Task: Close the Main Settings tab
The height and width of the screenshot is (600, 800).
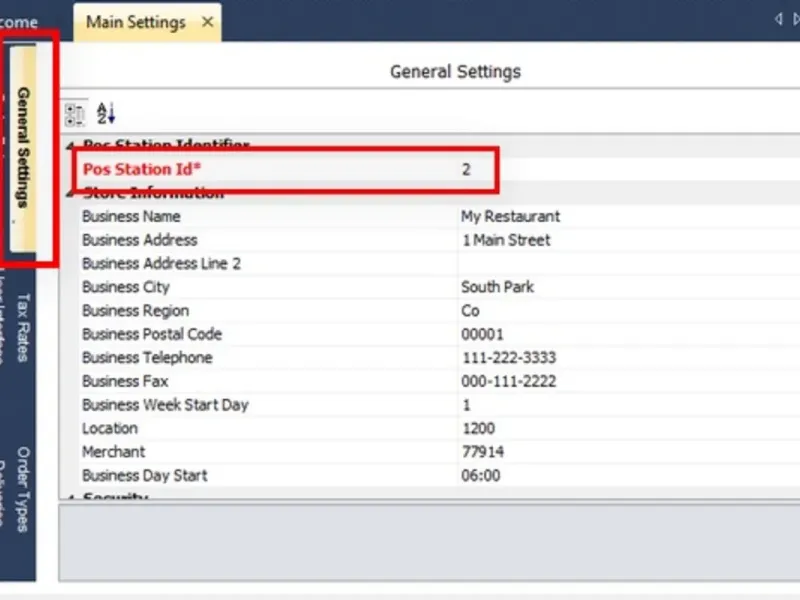Action: click(x=207, y=22)
